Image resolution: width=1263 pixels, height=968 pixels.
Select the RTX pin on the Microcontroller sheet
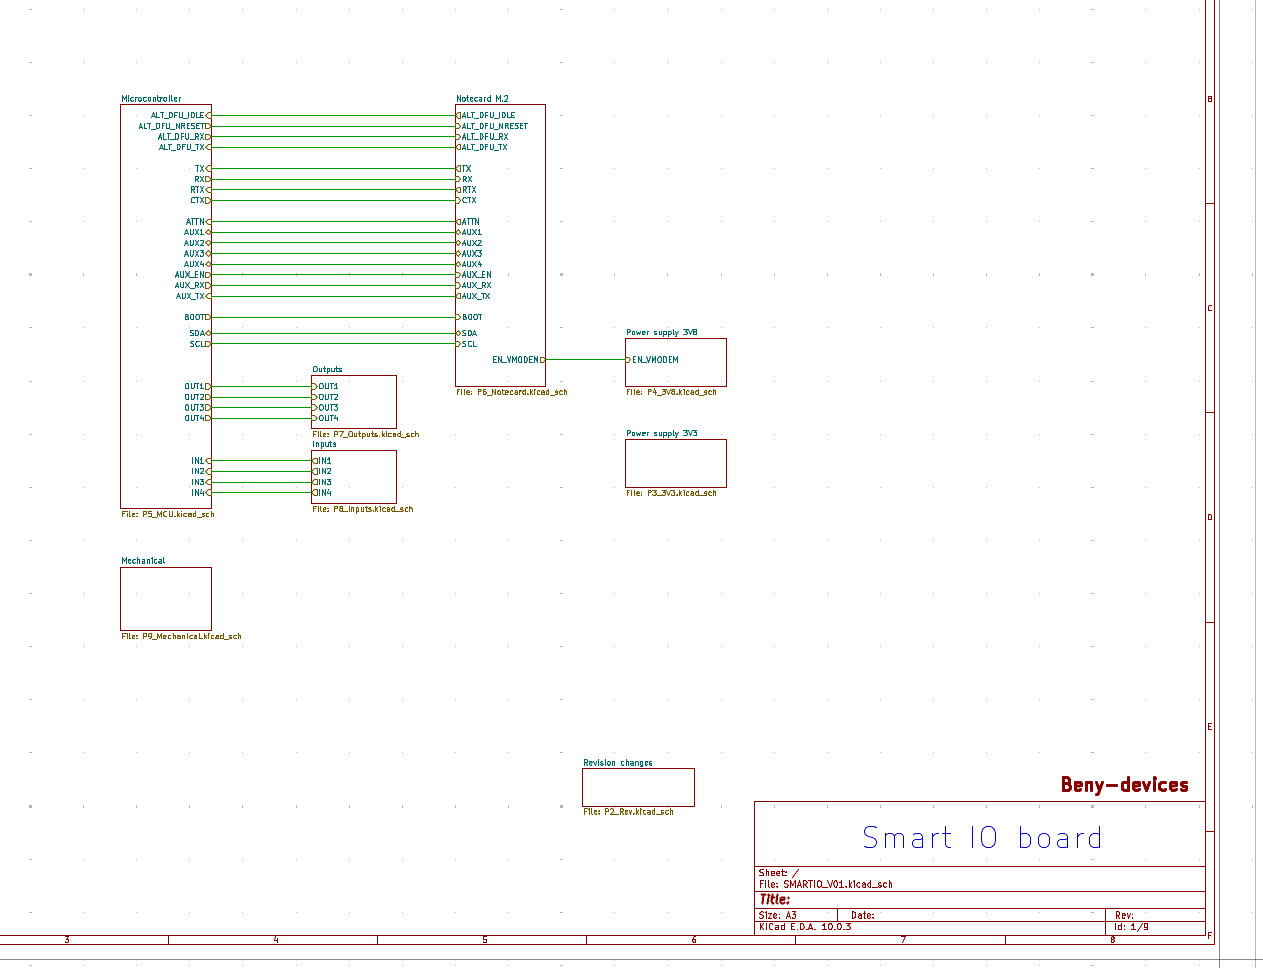click(199, 190)
